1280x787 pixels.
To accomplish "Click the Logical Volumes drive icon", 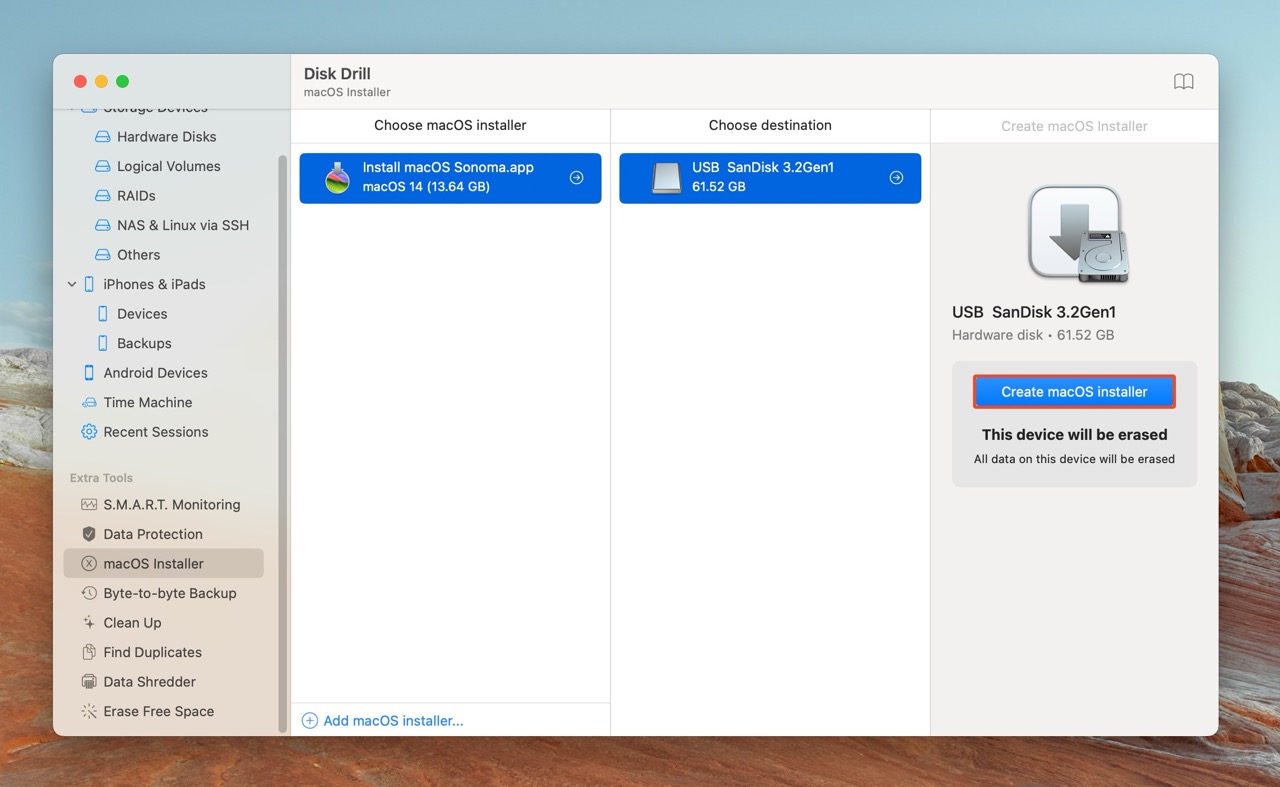I will (102, 166).
